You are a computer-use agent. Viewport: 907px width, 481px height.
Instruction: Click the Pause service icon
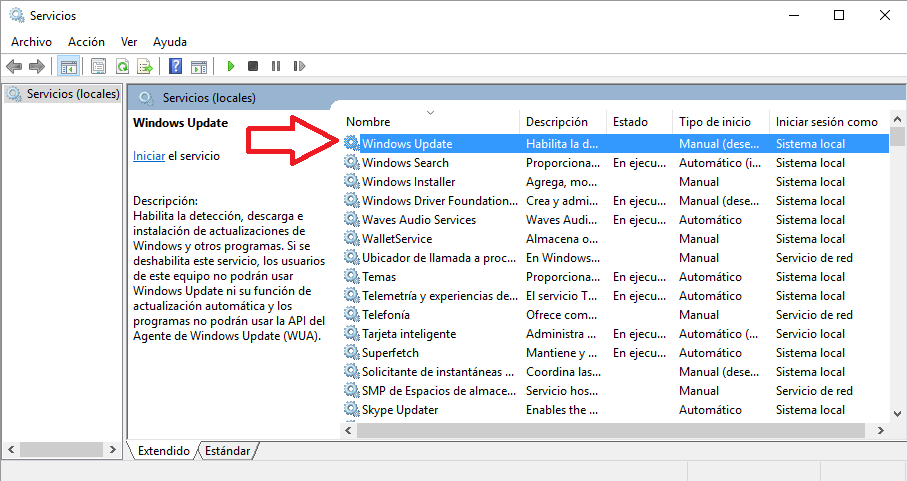coord(276,66)
